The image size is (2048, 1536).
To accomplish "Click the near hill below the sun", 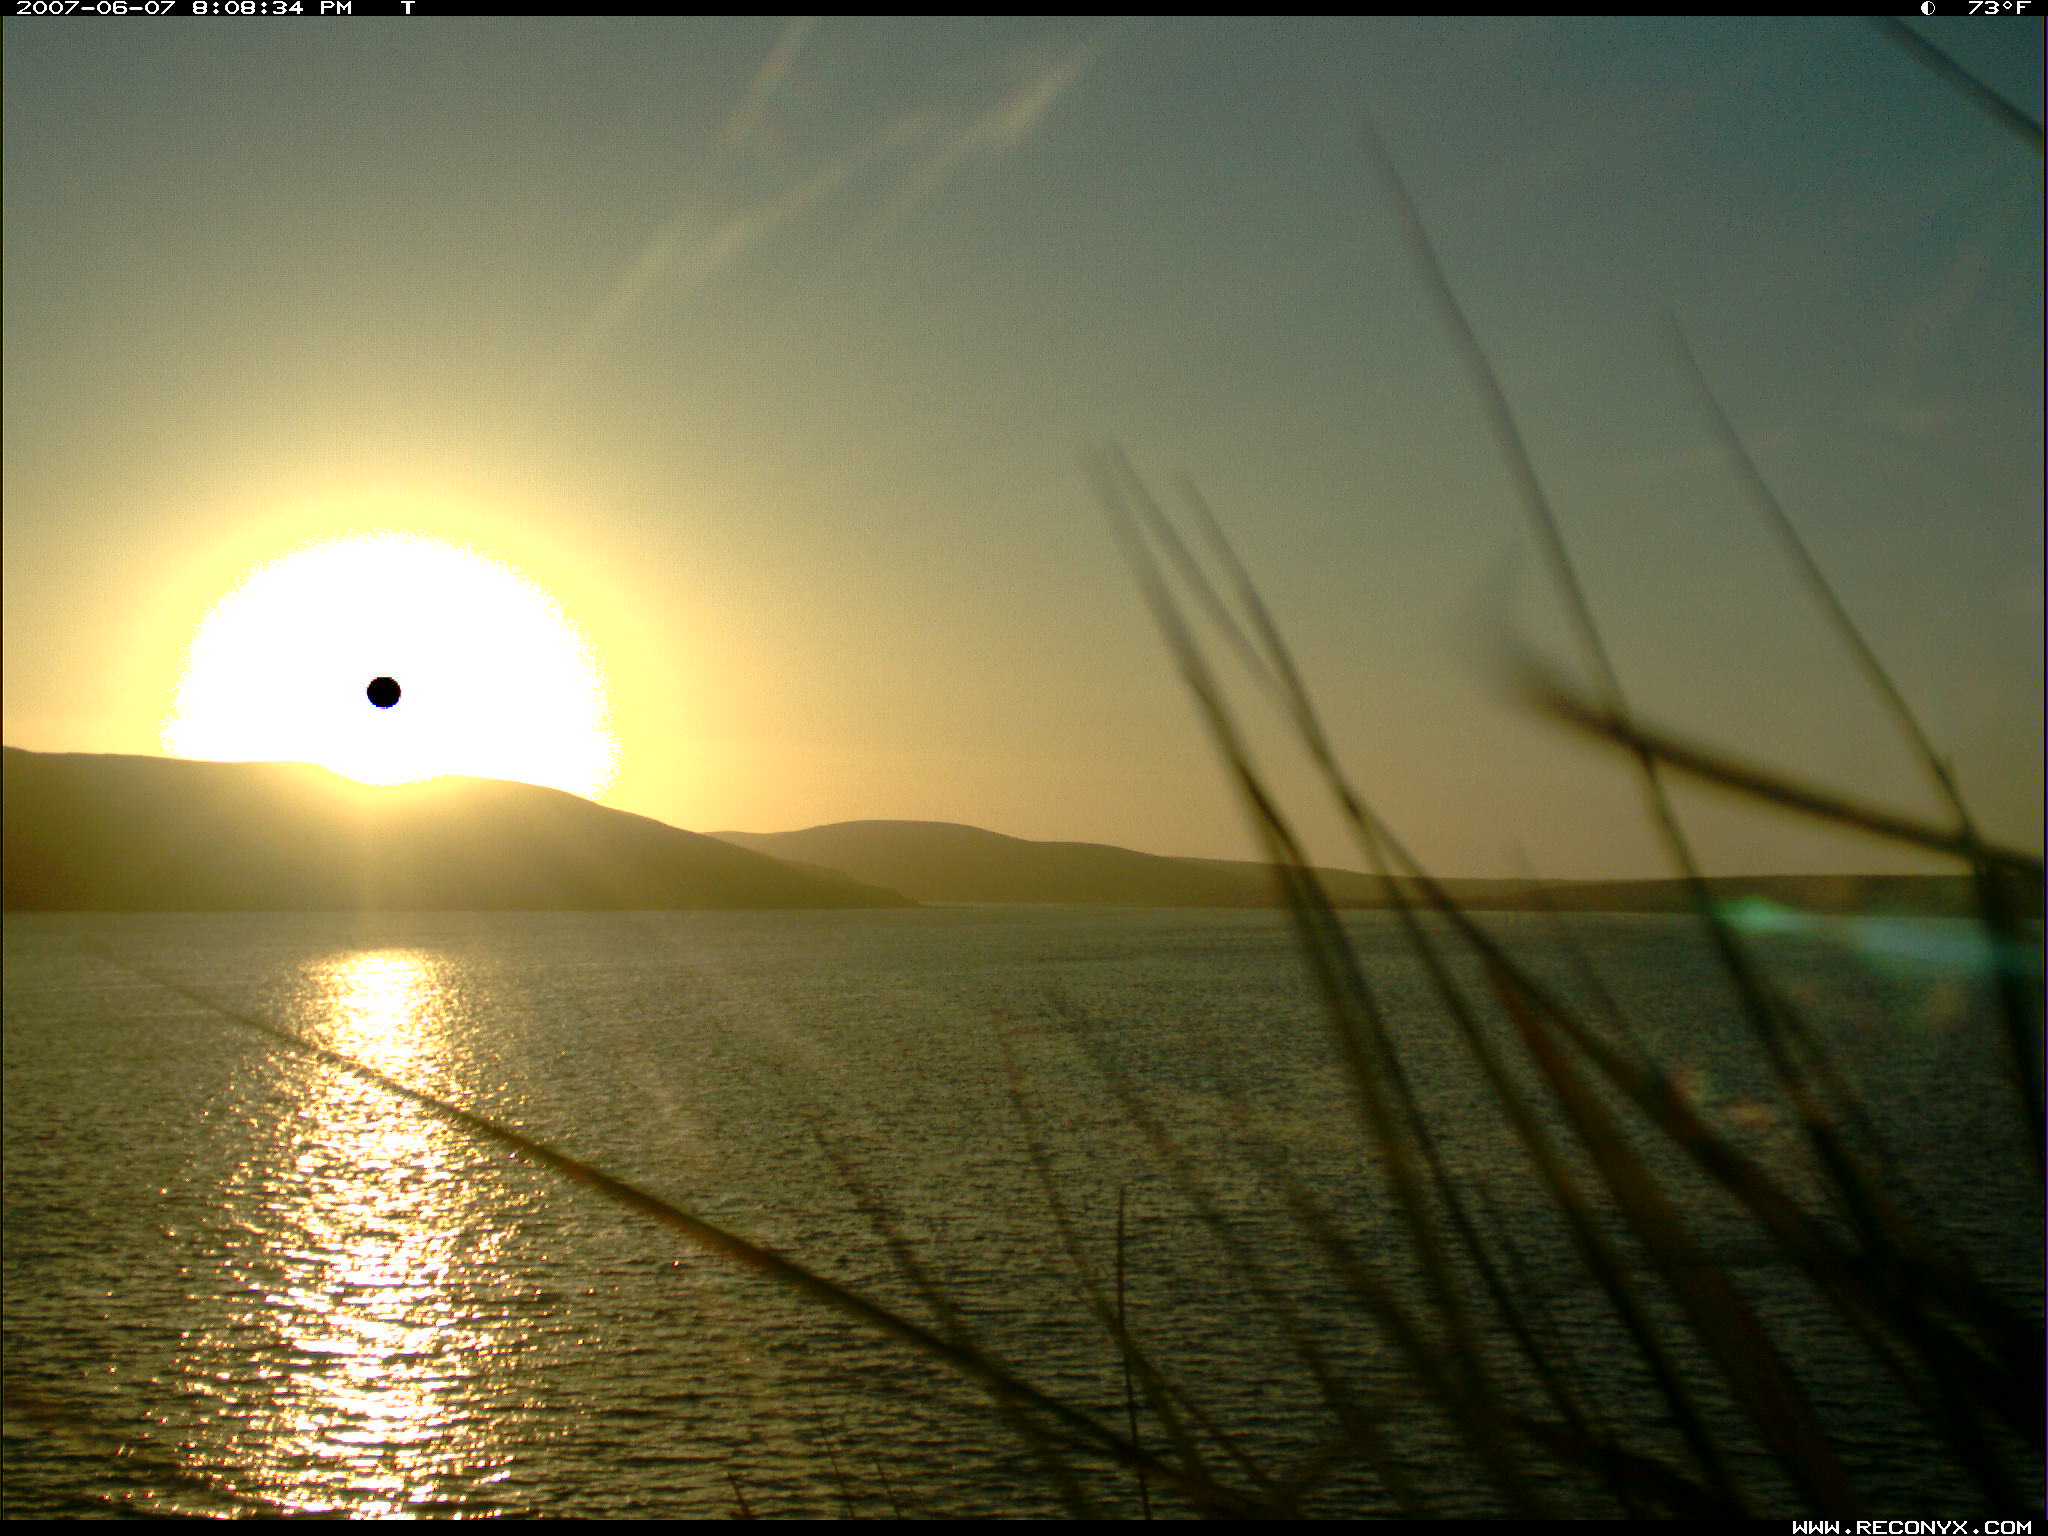I will coord(400,850).
